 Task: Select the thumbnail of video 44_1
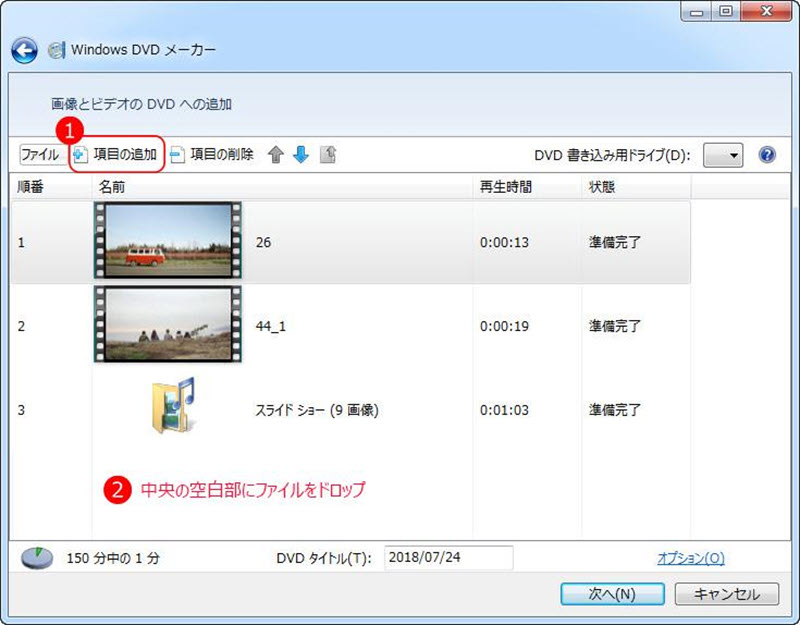(167, 325)
